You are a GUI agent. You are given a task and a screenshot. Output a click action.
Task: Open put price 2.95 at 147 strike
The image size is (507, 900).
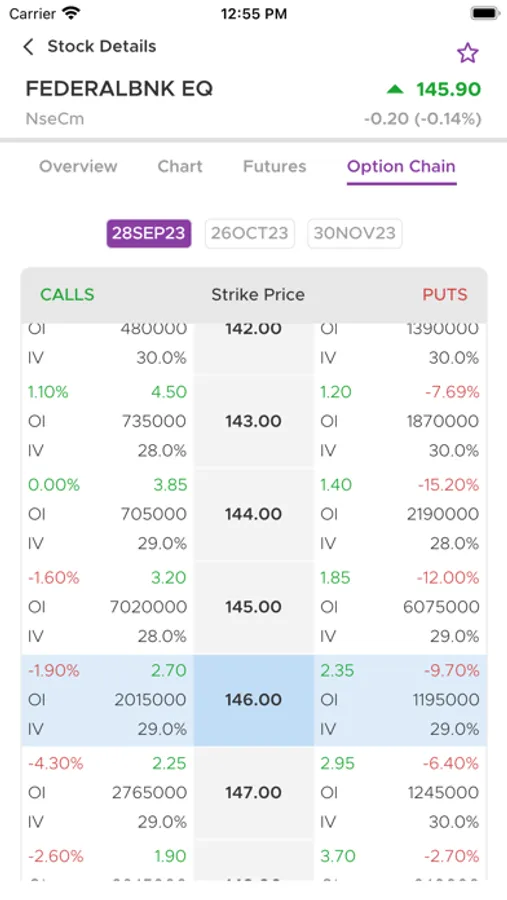[x=337, y=763]
